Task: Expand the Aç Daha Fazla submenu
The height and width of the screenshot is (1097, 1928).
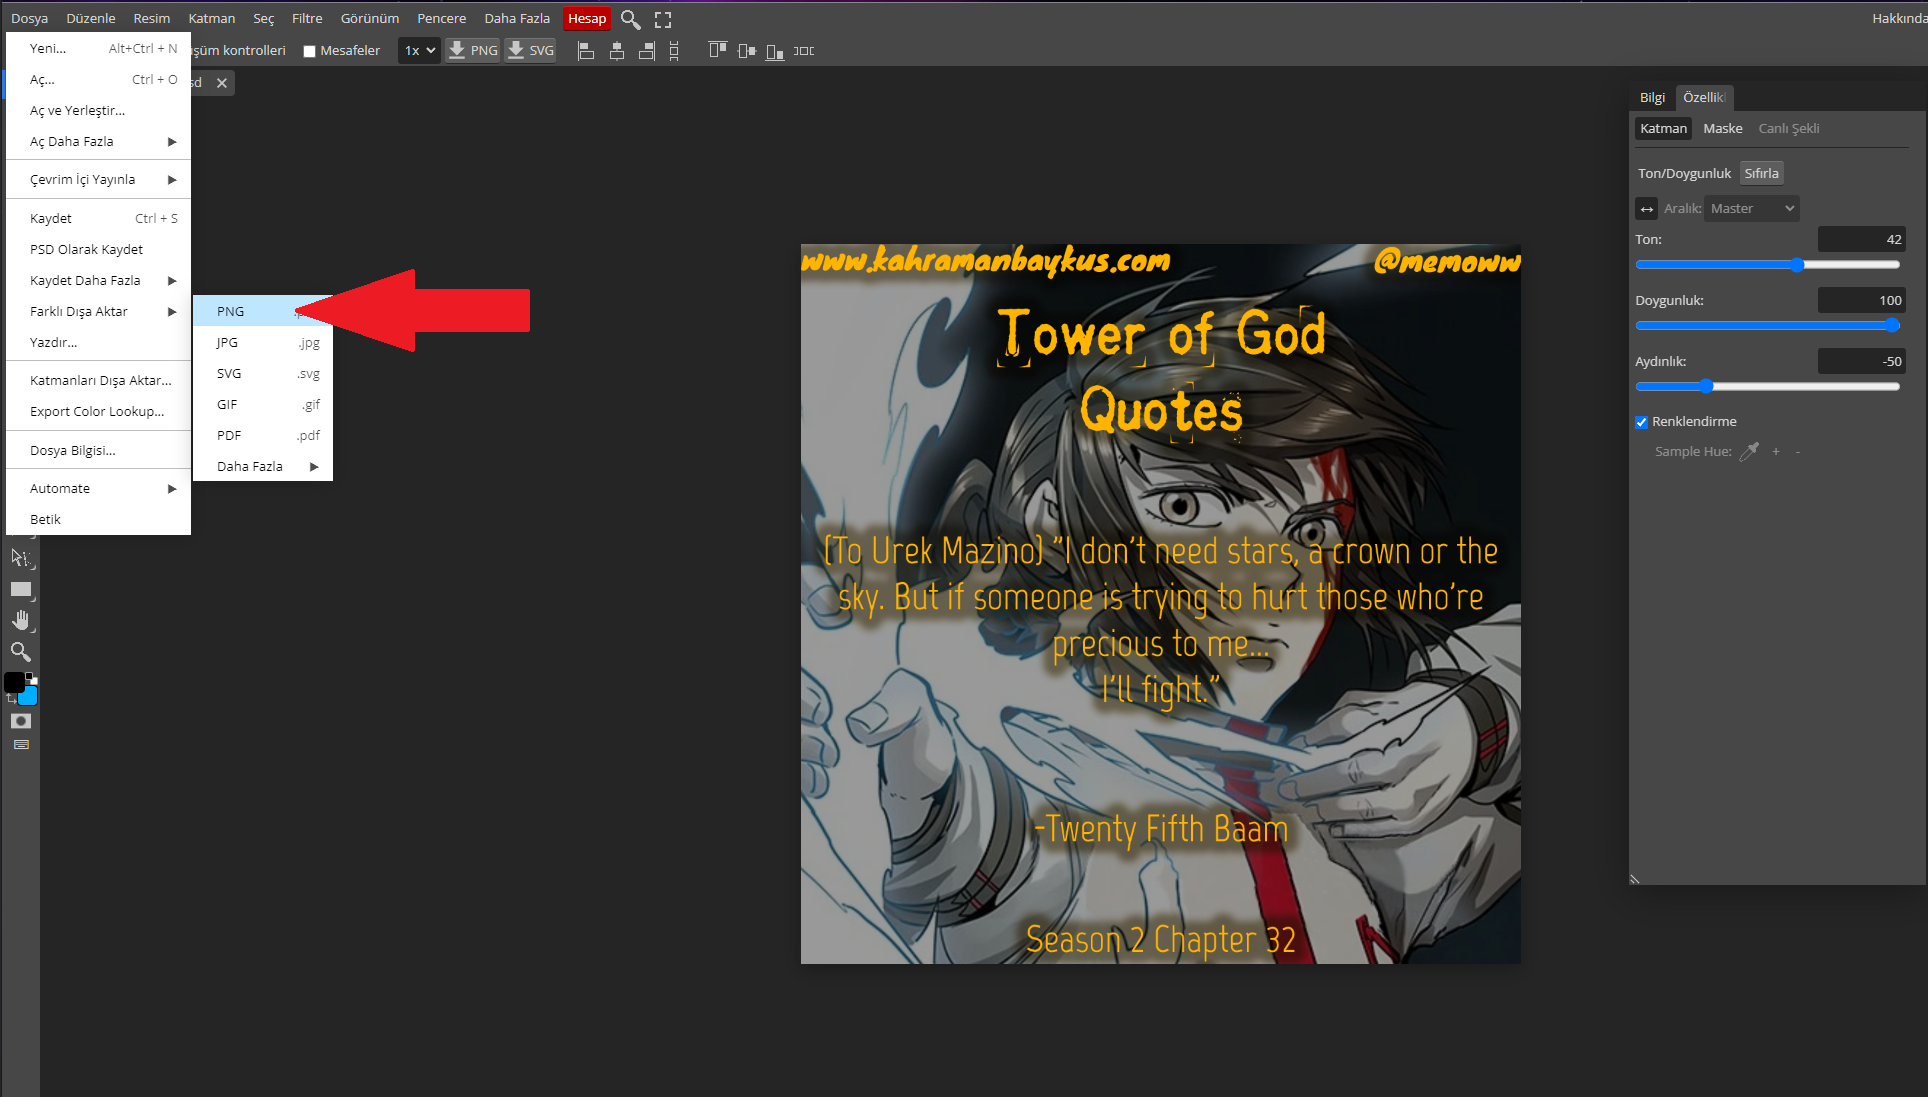Action: 98,142
